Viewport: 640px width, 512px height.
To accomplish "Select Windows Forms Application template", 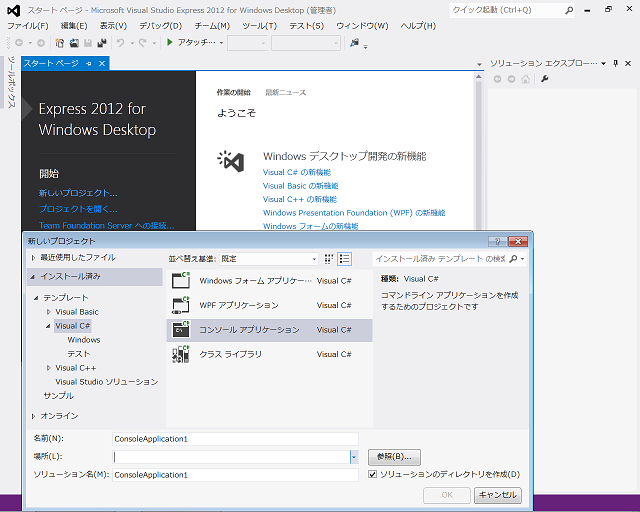I will pos(269,281).
